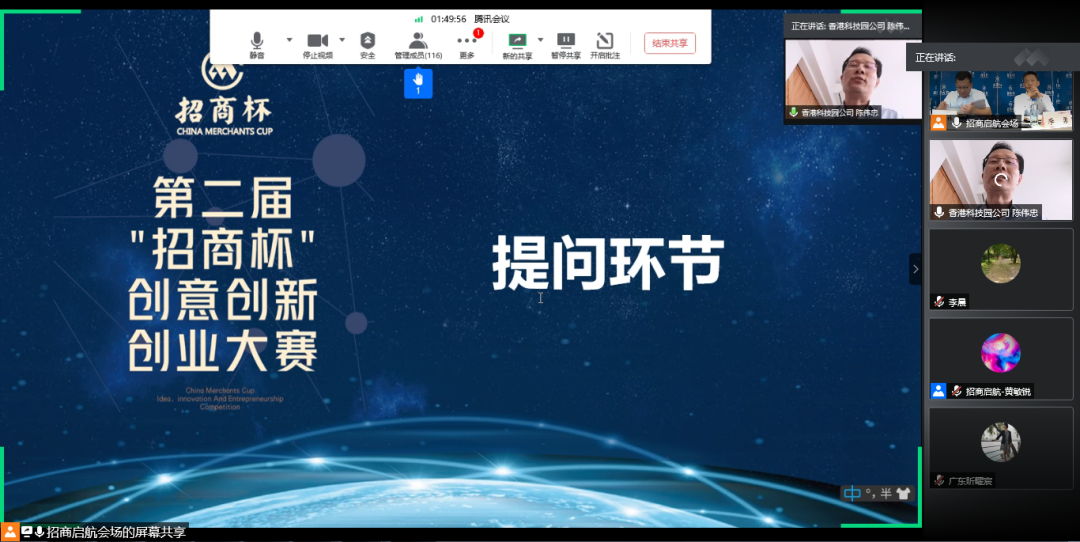Image resolution: width=1080 pixels, height=542 pixels.
Task: Click the 招商杯 China Merchants Cup logo
Action: [x=224, y=92]
